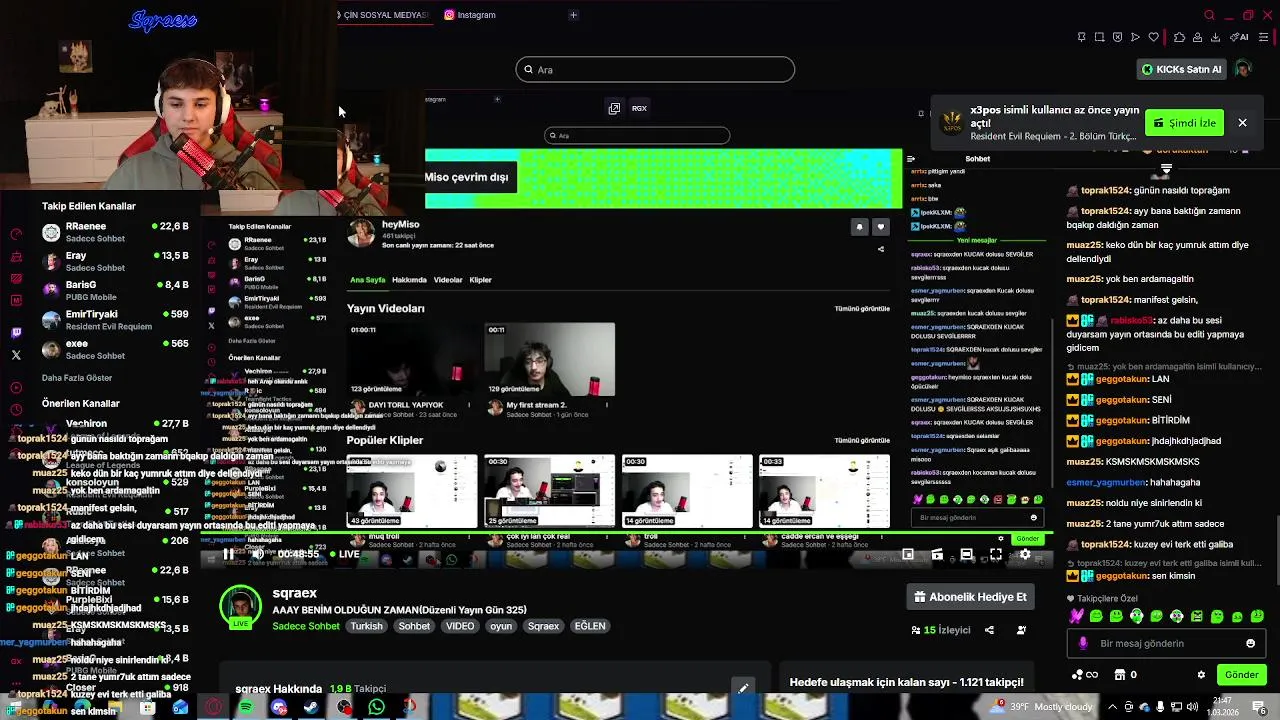Open the inner heyMiso page Videolar tab

(x=448, y=280)
